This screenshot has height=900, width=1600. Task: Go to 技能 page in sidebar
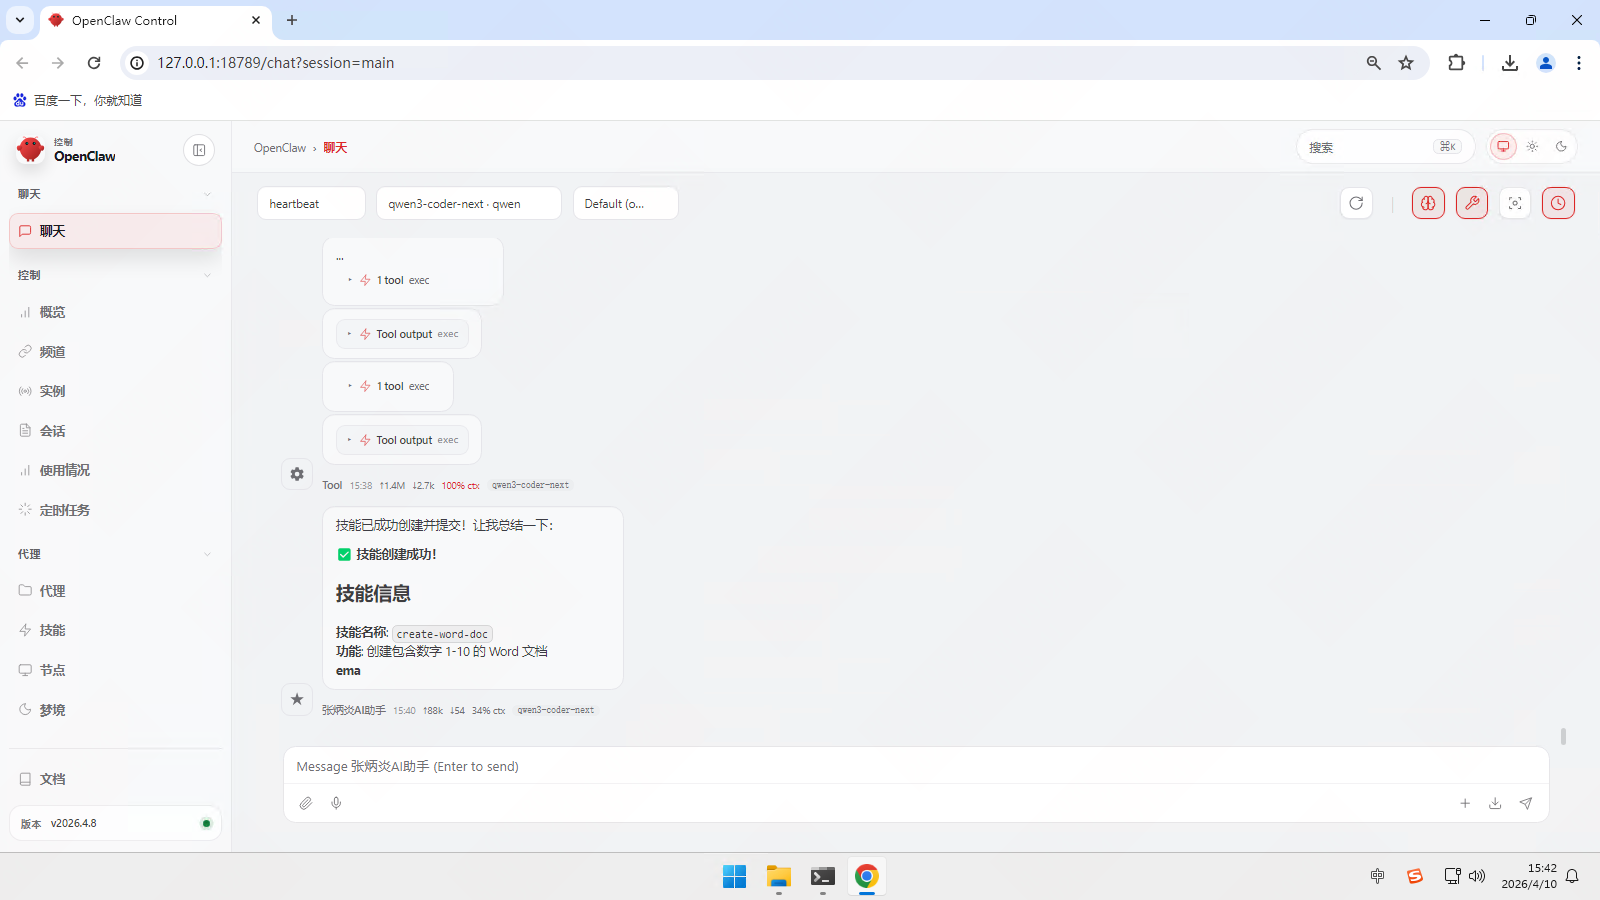[x=52, y=630]
